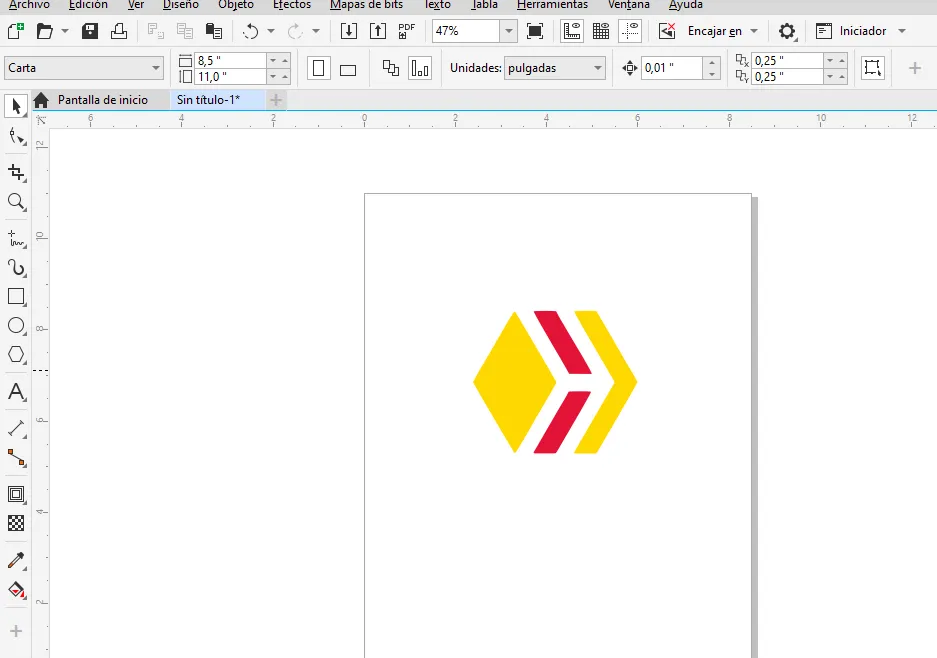Select the Freehand drawing tool

(x=17, y=238)
